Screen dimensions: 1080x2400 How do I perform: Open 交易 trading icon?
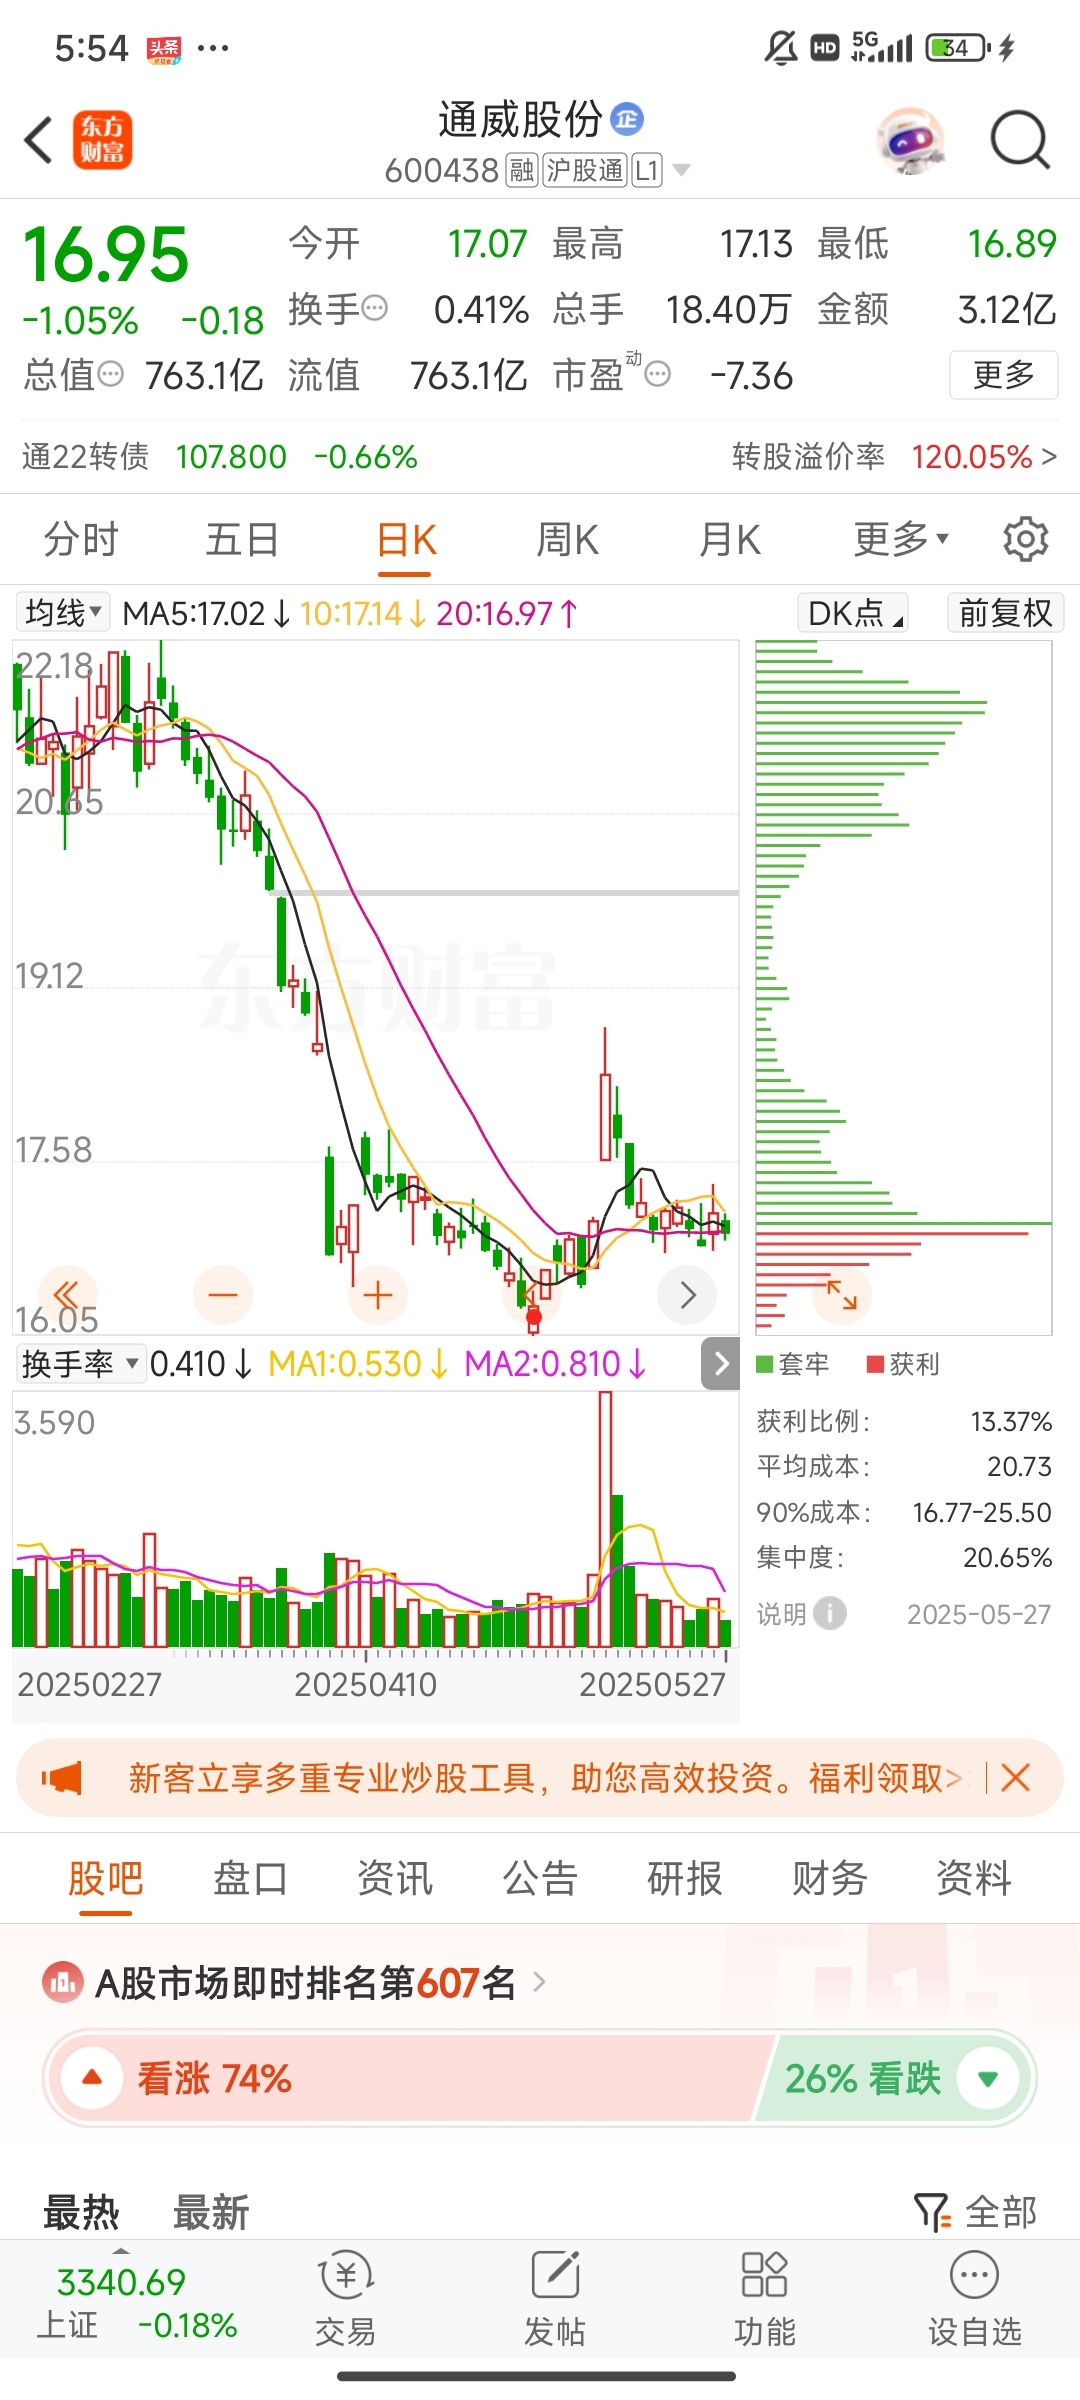click(x=346, y=2276)
